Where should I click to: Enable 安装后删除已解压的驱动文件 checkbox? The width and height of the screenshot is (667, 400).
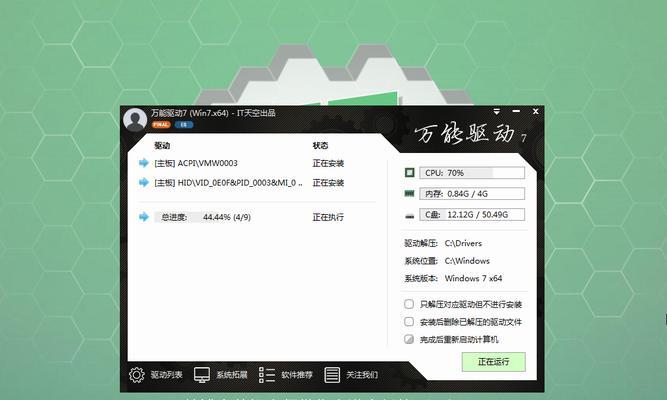(409, 321)
